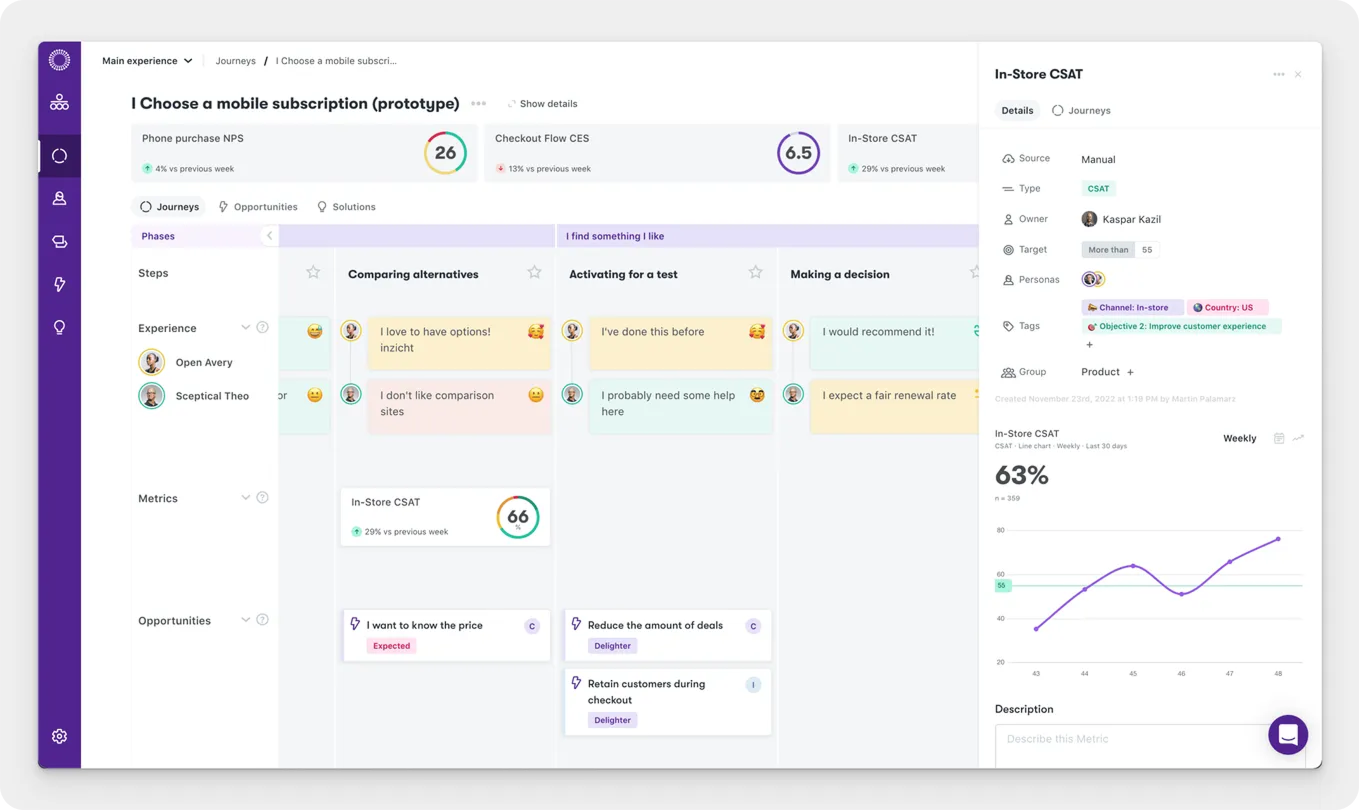The width and height of the screenshot is (1359, 810).
Task: Open the Checkout Flow CES metric card
Action: [x=657, y=153]
